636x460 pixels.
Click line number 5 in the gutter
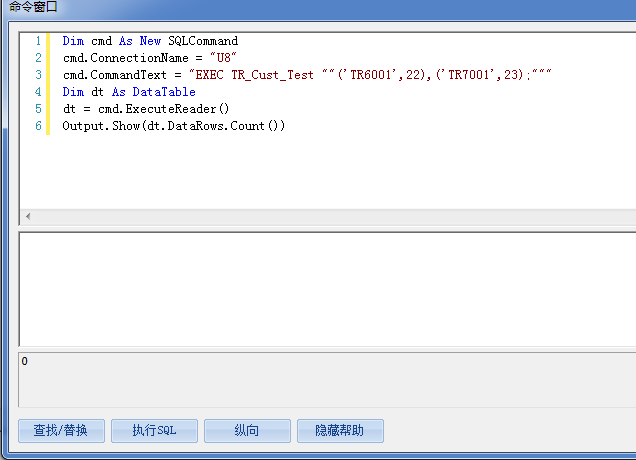click(37, 109)
